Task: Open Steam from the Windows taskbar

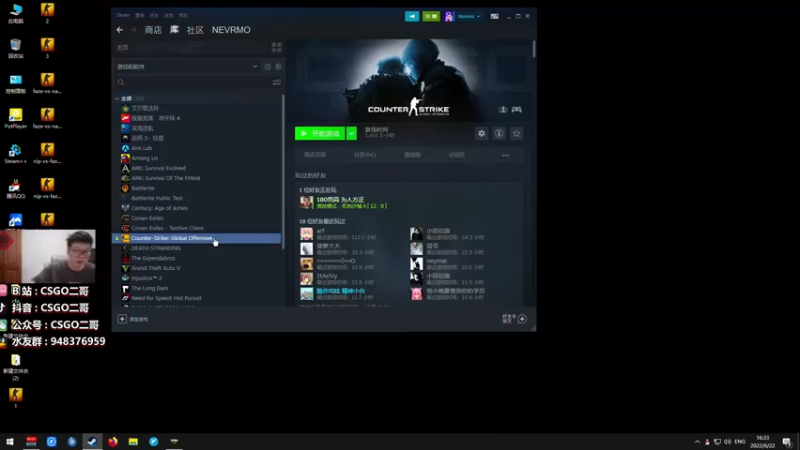Action: (92, 442)
